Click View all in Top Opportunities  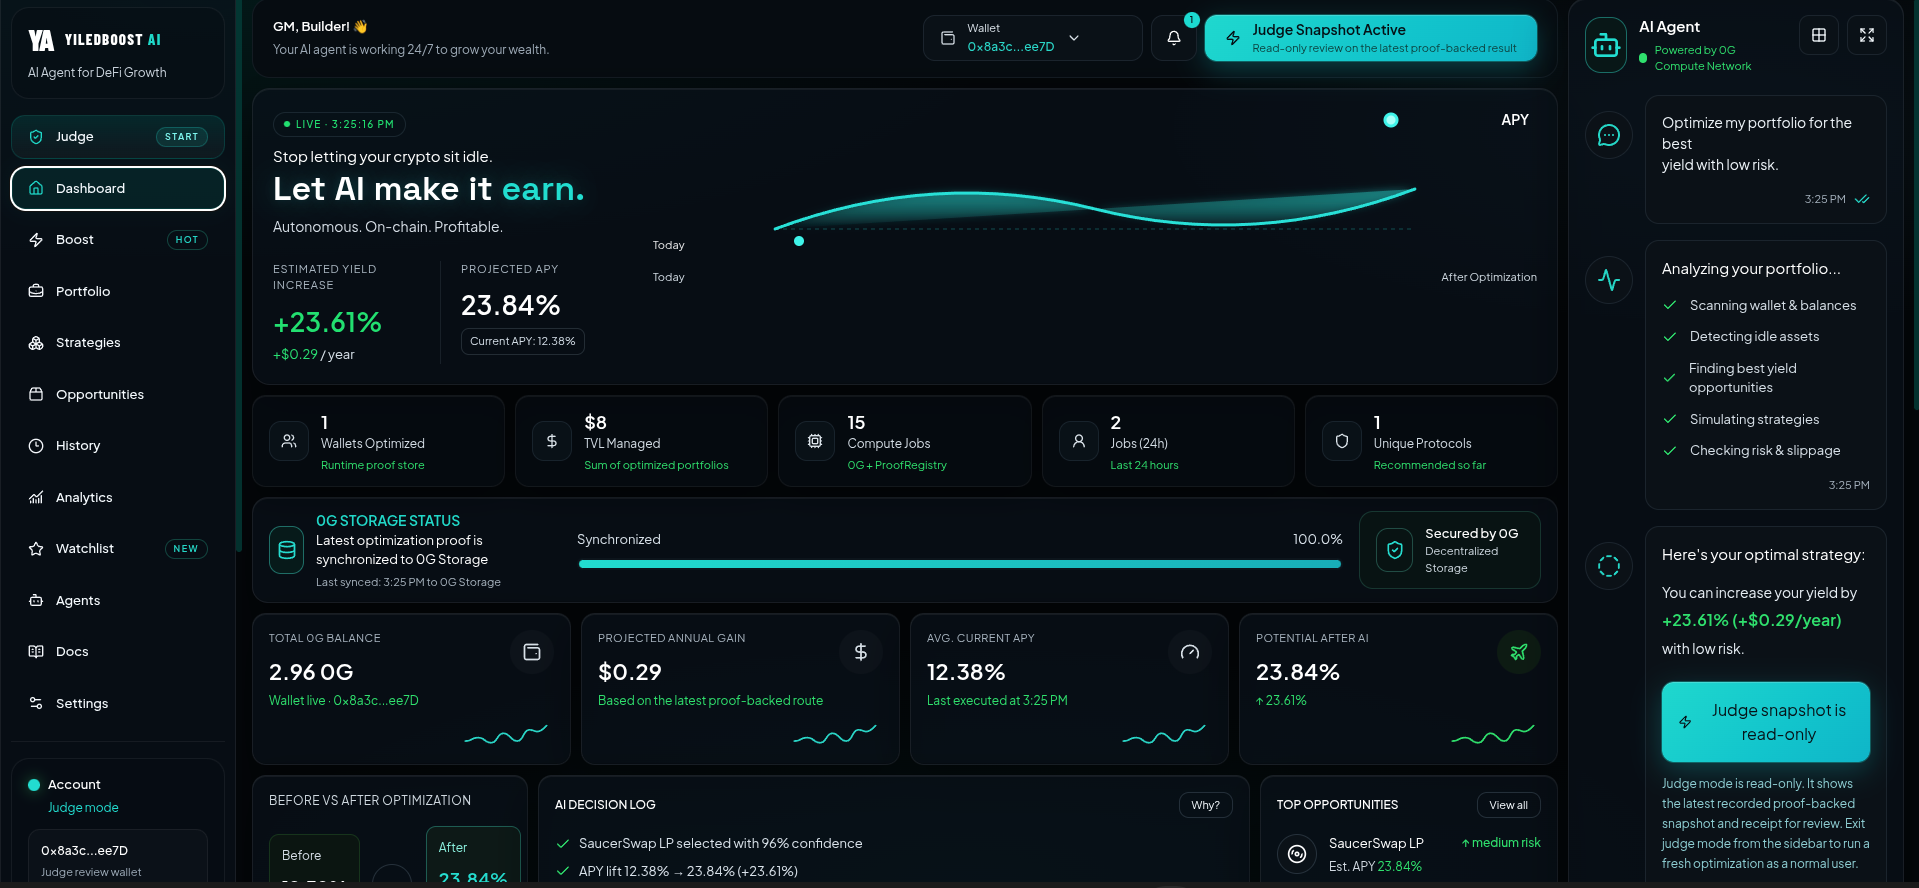(1508, 805)
